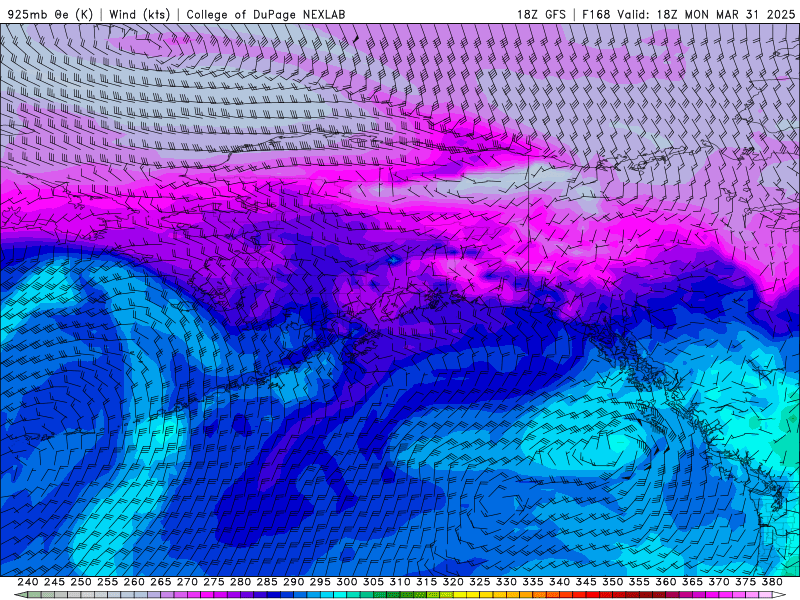The height and width of the screenshot is (600, 800).
Task: Click the "College of DuPage NEXLAB" text
Action: 266,14
